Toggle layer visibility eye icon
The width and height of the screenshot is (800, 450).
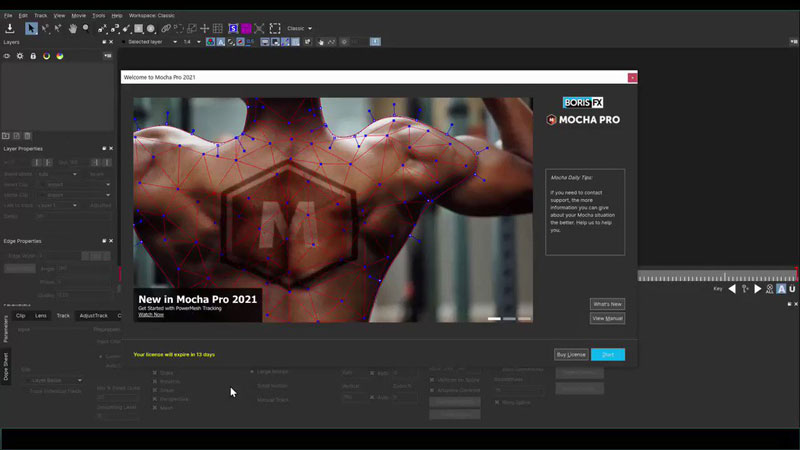pyautogui.click(x=7, y=56)
